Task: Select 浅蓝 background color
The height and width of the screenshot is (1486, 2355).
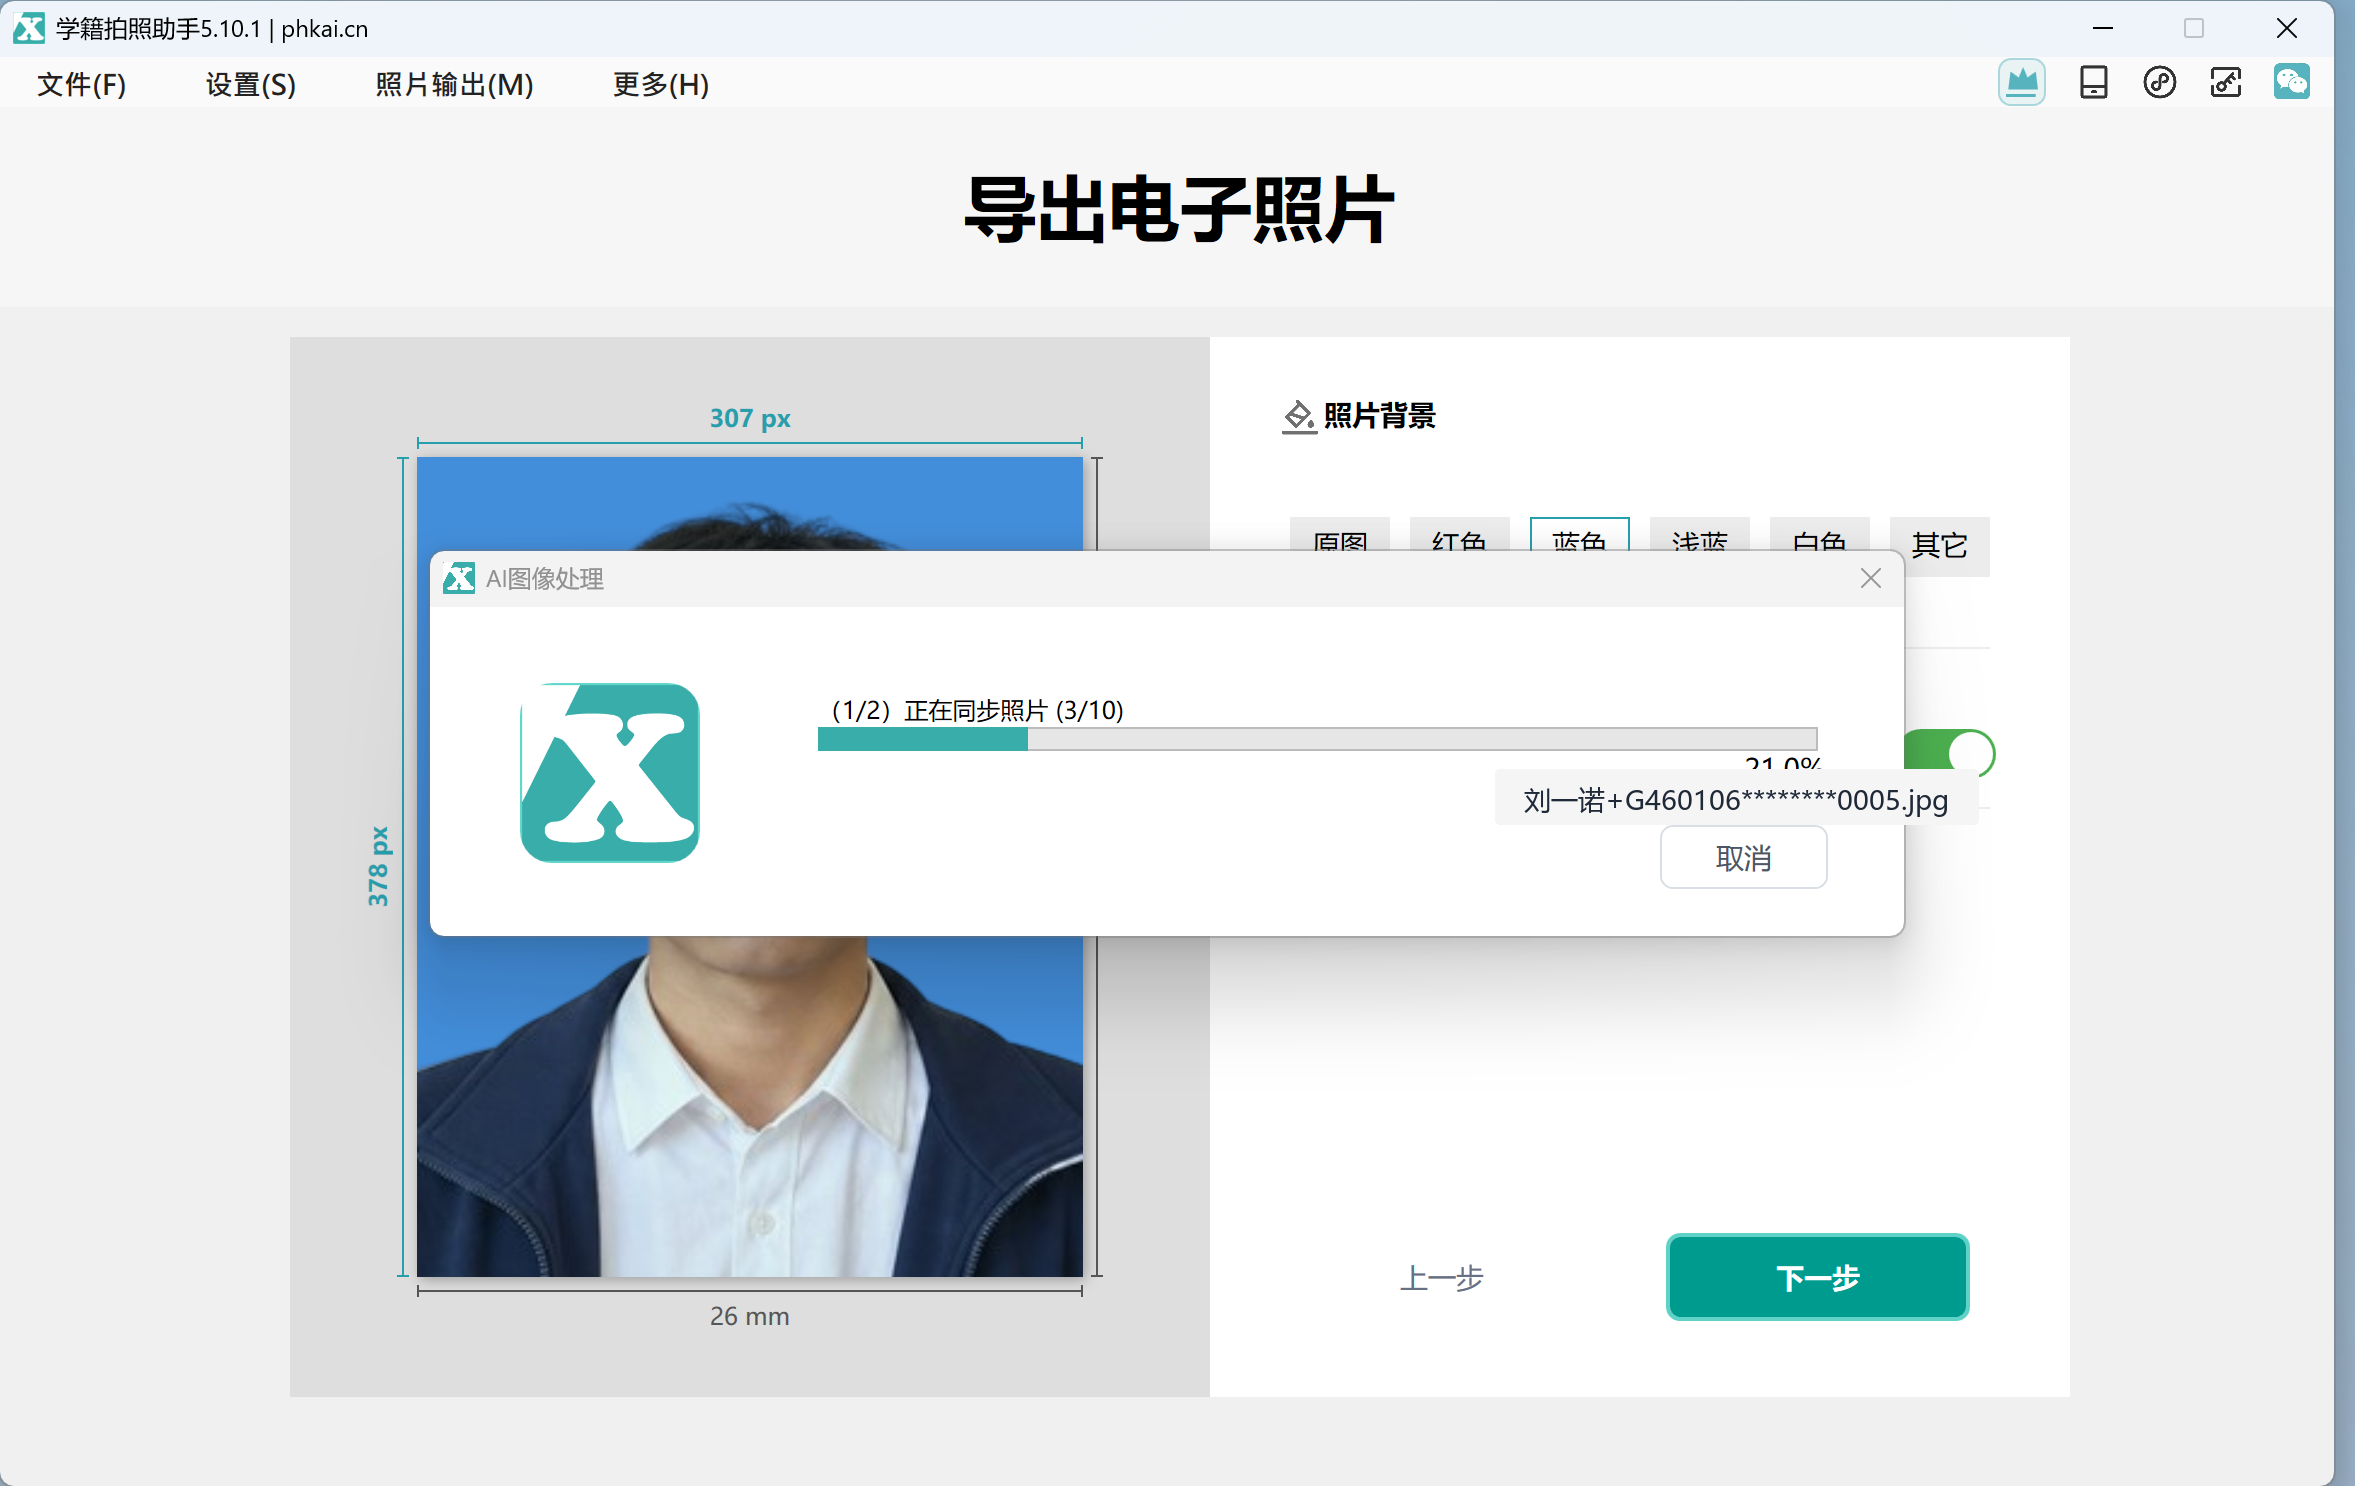Action: click(1699, 535)
